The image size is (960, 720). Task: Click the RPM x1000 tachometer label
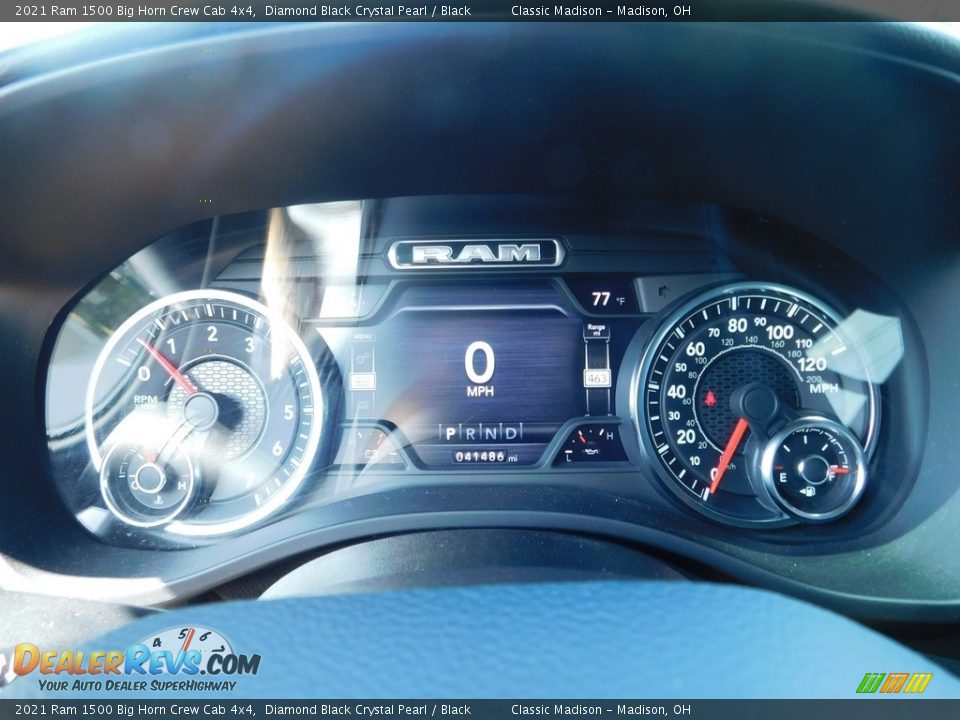click(145, 401)
